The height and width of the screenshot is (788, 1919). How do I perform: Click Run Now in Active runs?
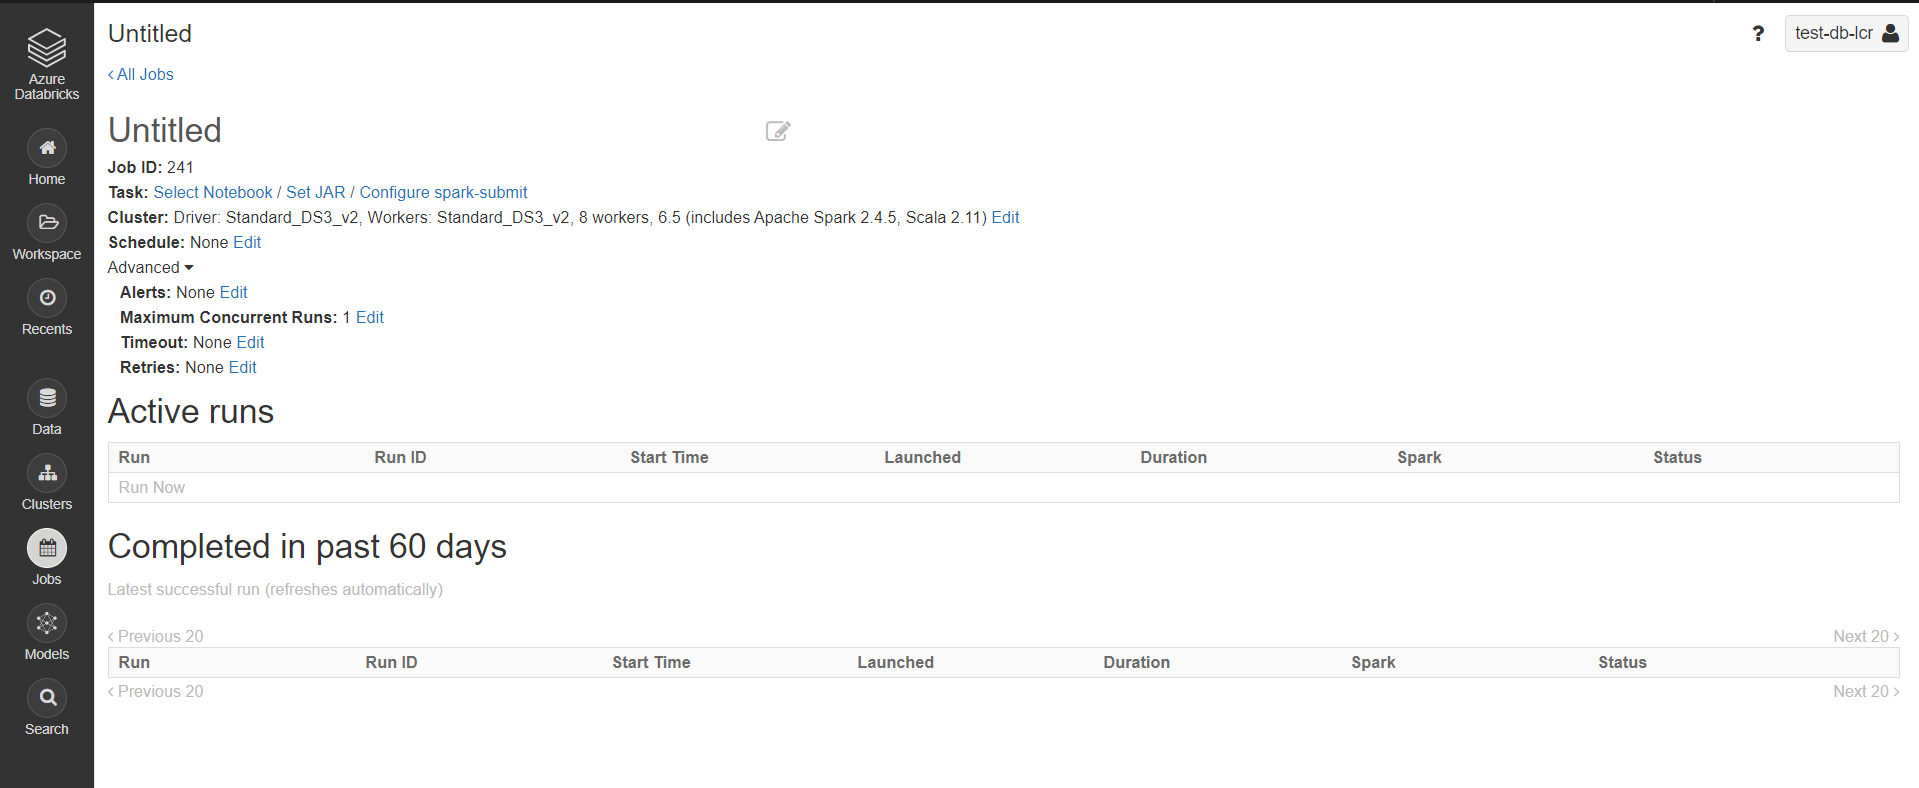pyautogui.click(x=152, y=487)
